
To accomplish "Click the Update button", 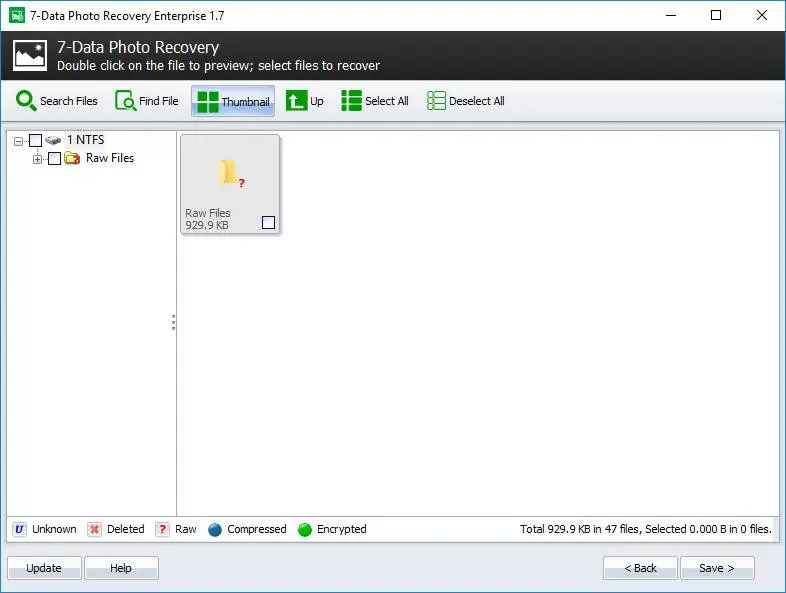I will (x=44, y=568).
